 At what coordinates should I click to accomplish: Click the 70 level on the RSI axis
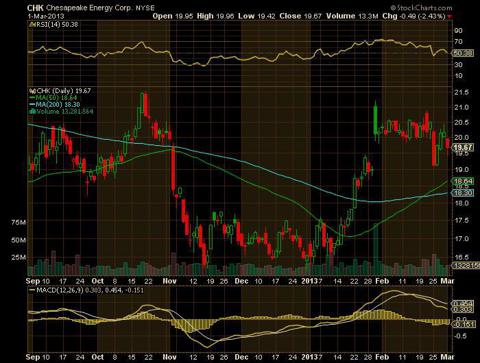[x=458, y=42]
